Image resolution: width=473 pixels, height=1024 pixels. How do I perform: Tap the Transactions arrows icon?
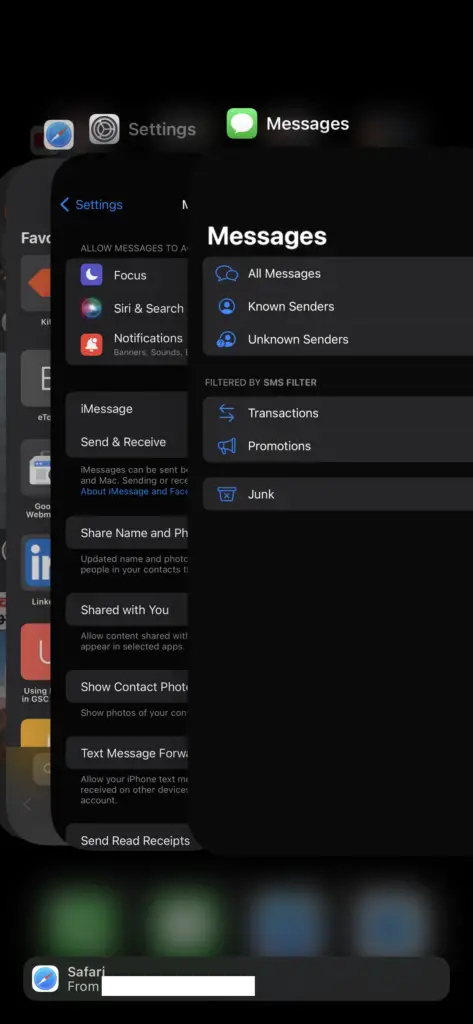tap(227, 413)
